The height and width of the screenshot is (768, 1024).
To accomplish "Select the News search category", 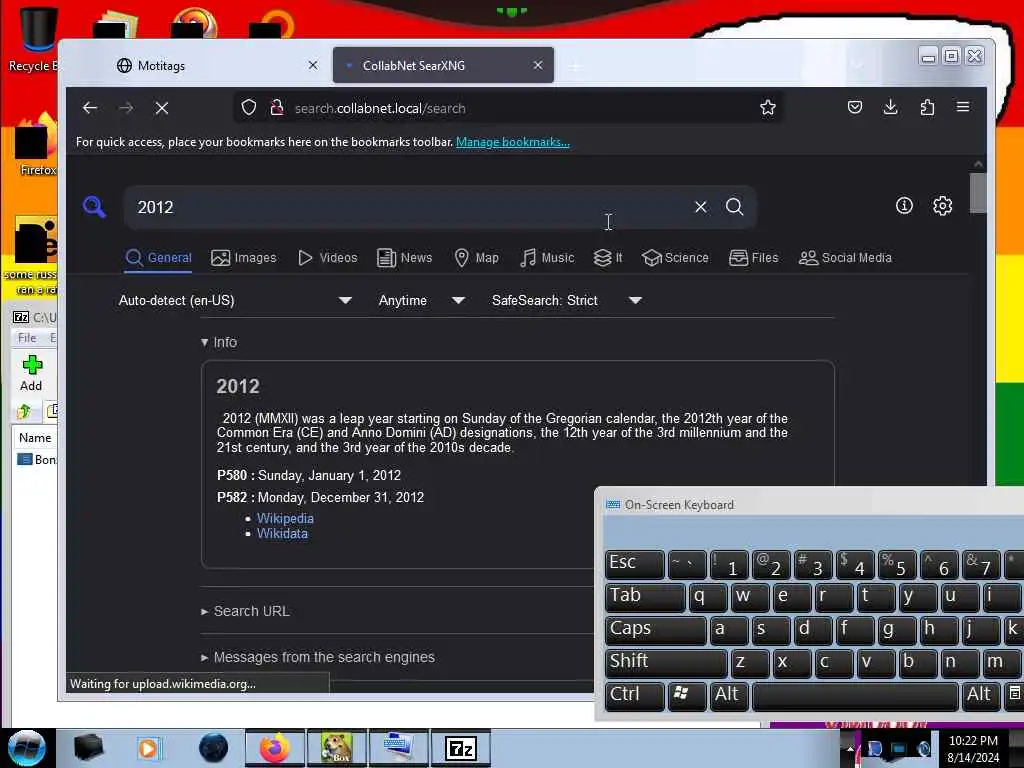I will tap(405, 258).
